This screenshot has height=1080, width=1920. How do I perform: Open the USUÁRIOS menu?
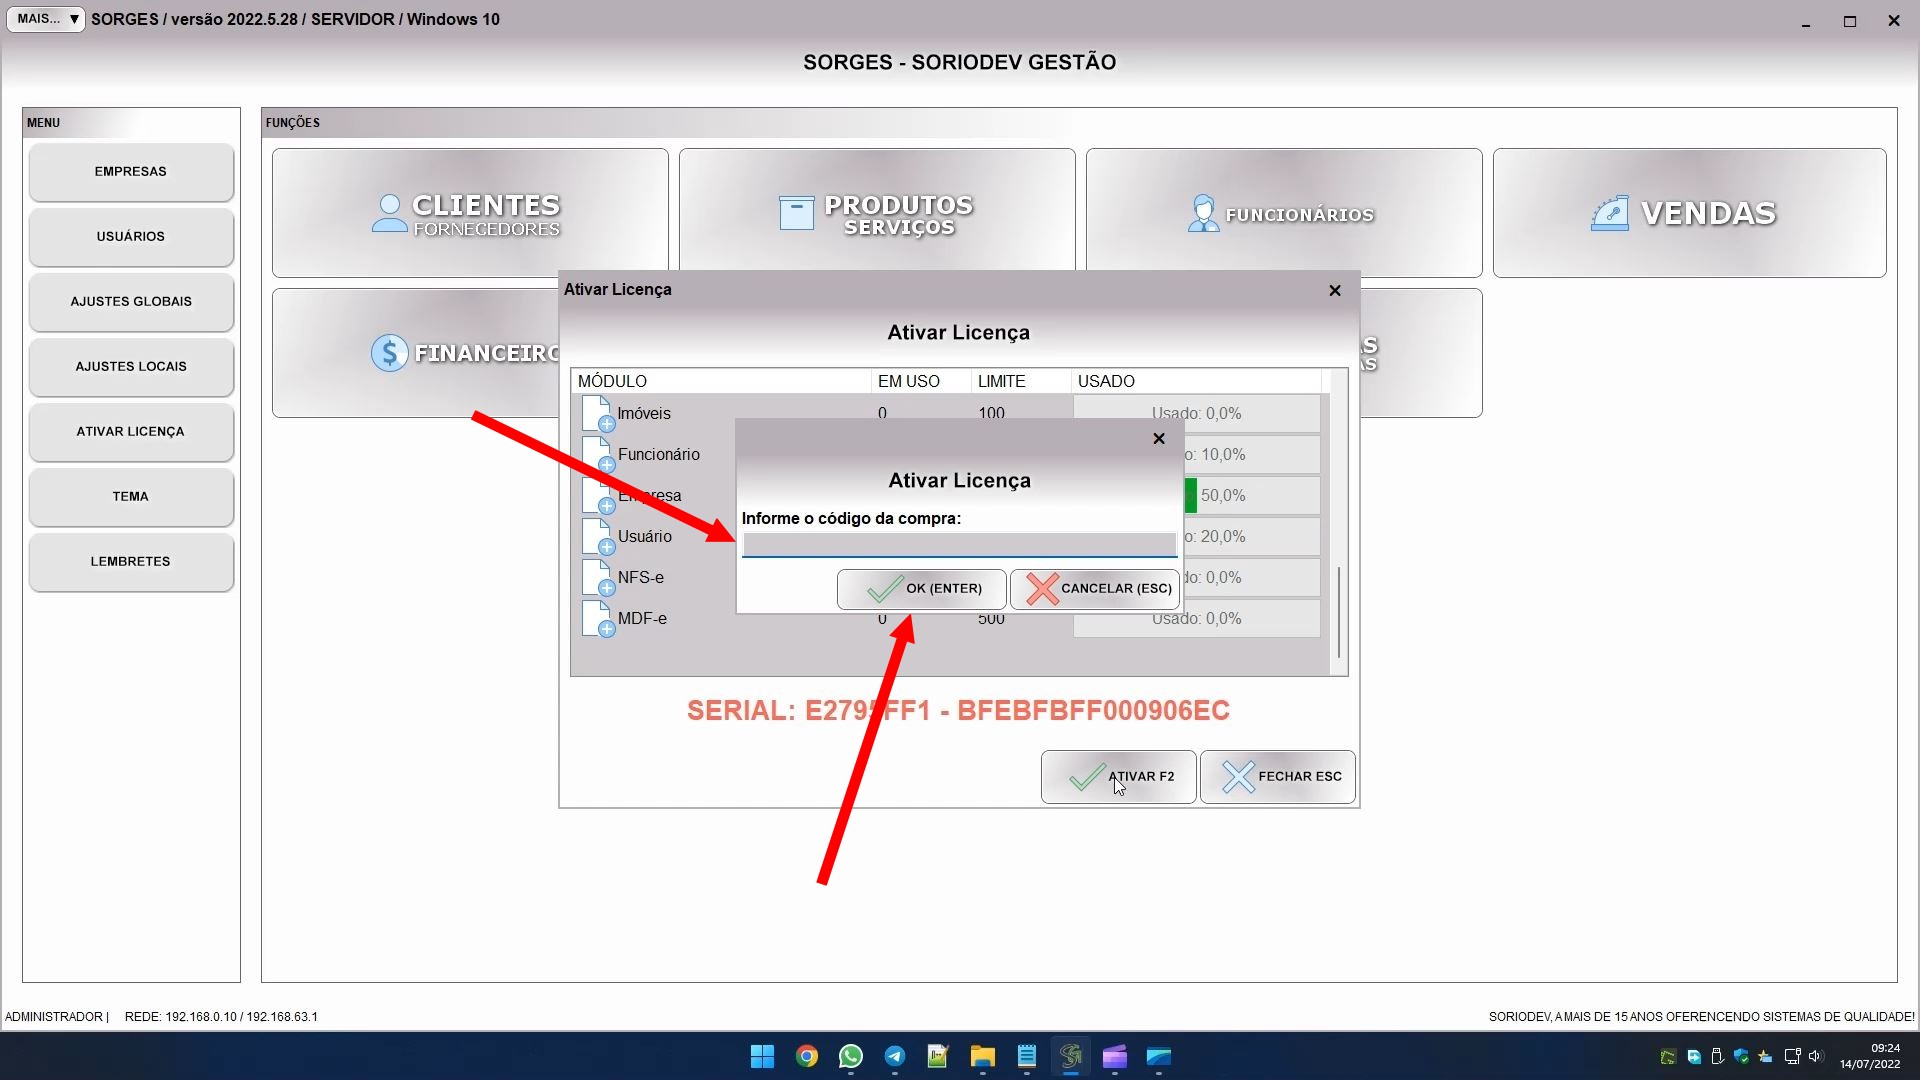(131, 237)
